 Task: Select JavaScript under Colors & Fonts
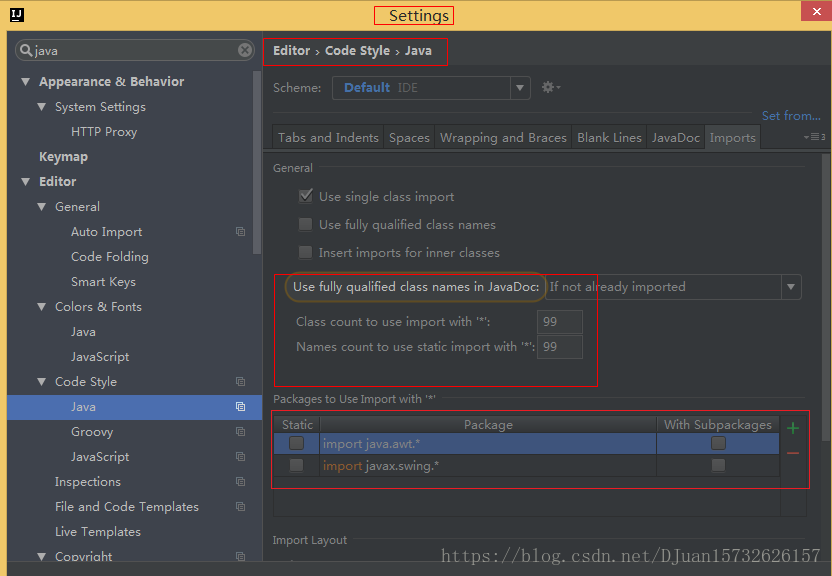(x=100, y=357)
